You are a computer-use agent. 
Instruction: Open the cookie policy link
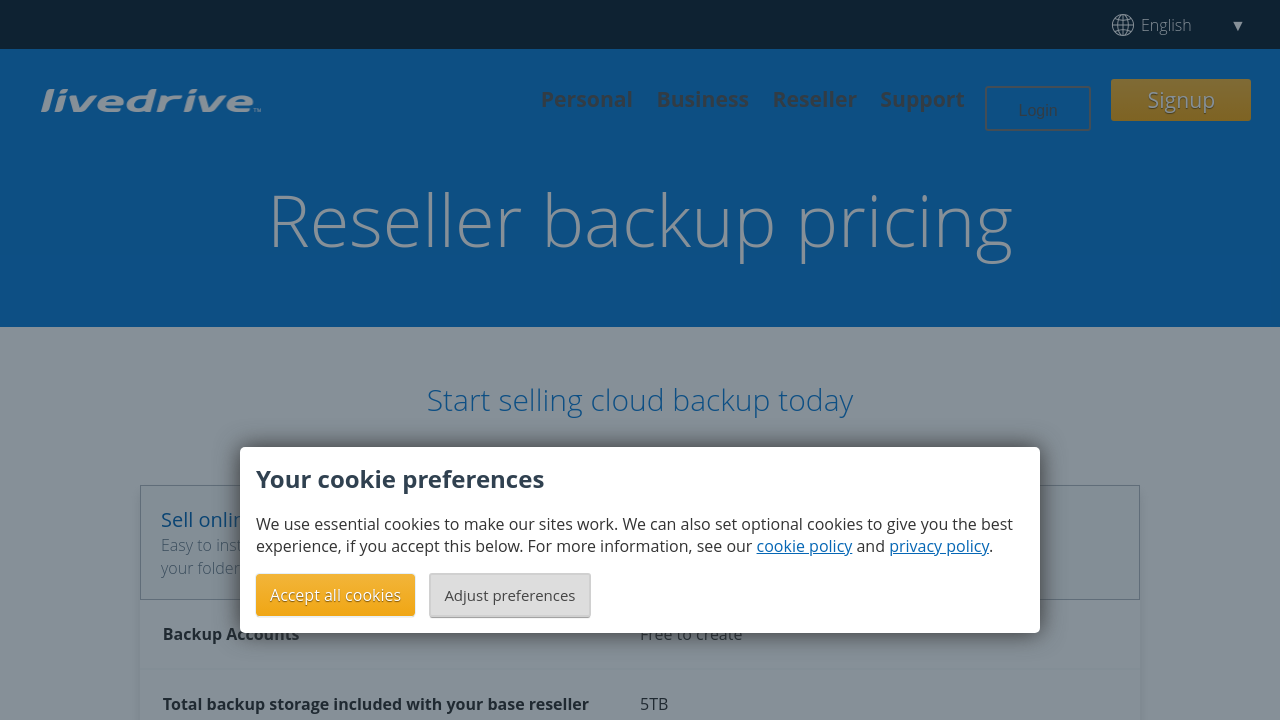[804, 546]
